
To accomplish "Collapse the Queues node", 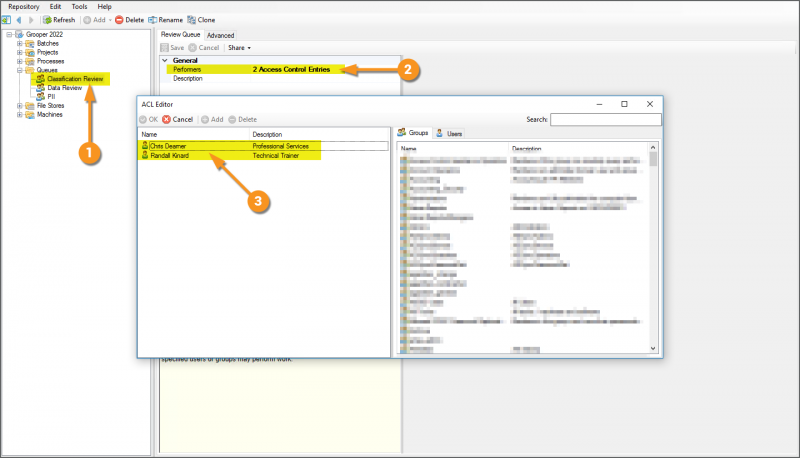I will click(x=19, y=70).
